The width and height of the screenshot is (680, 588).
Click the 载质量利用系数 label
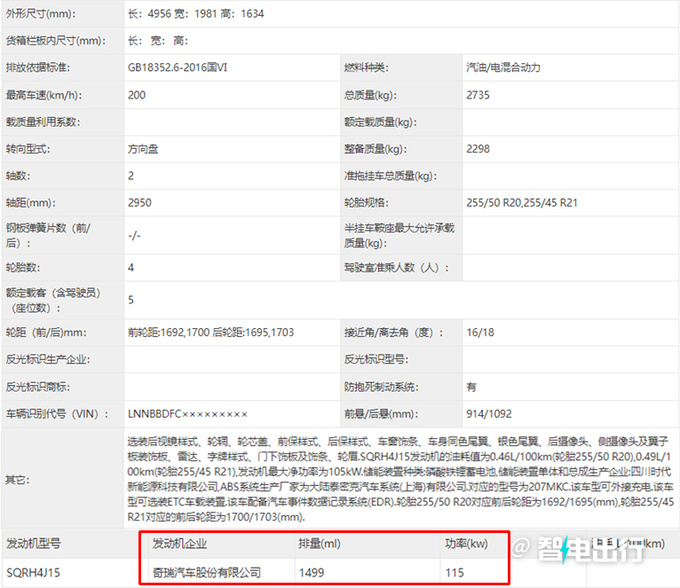42,122
